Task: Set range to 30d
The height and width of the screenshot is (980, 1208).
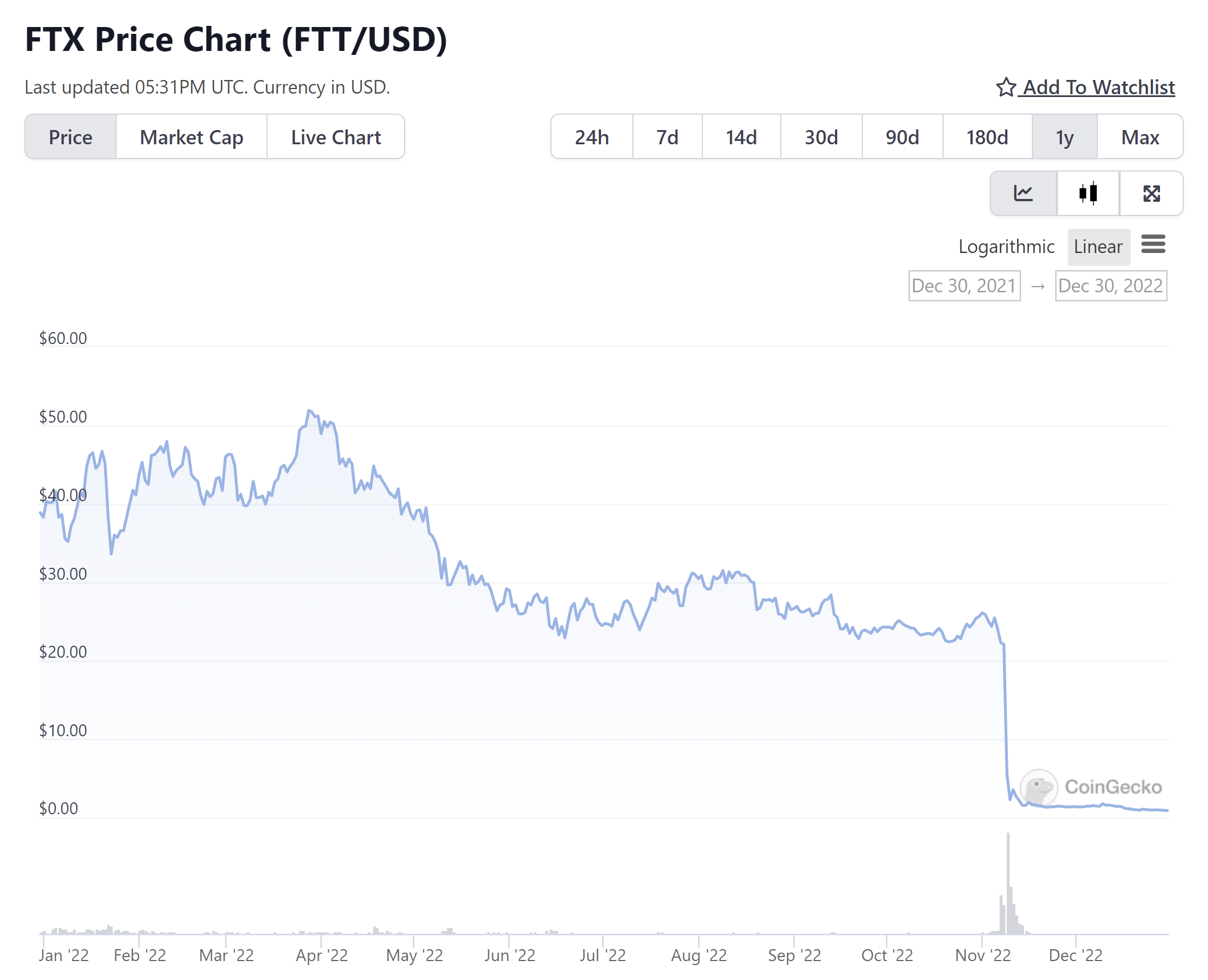Action: tap(821, 137)
